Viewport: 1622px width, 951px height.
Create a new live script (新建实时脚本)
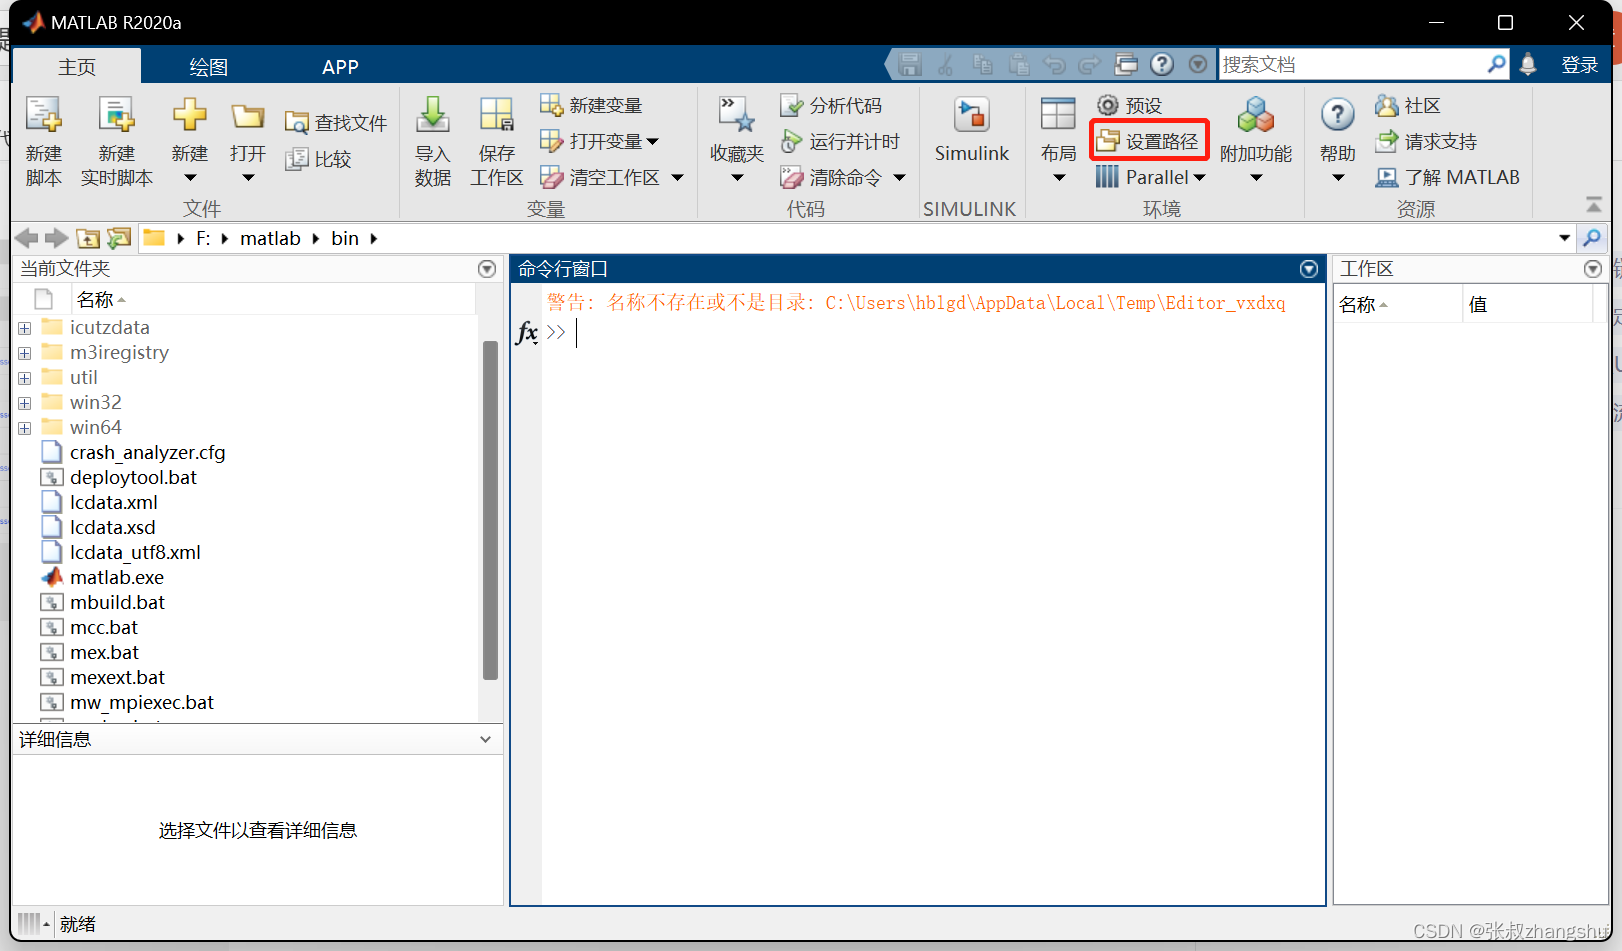pyautogui.click(x=116, y=141)
